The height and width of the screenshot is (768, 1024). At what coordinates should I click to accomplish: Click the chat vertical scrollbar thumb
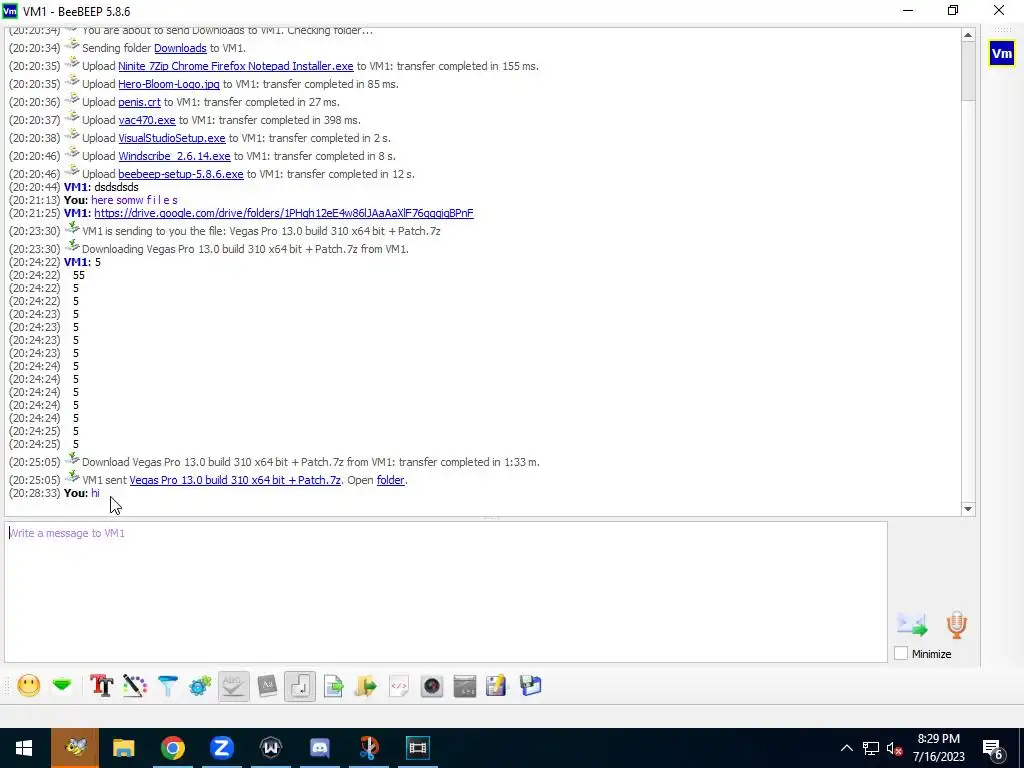968,71
